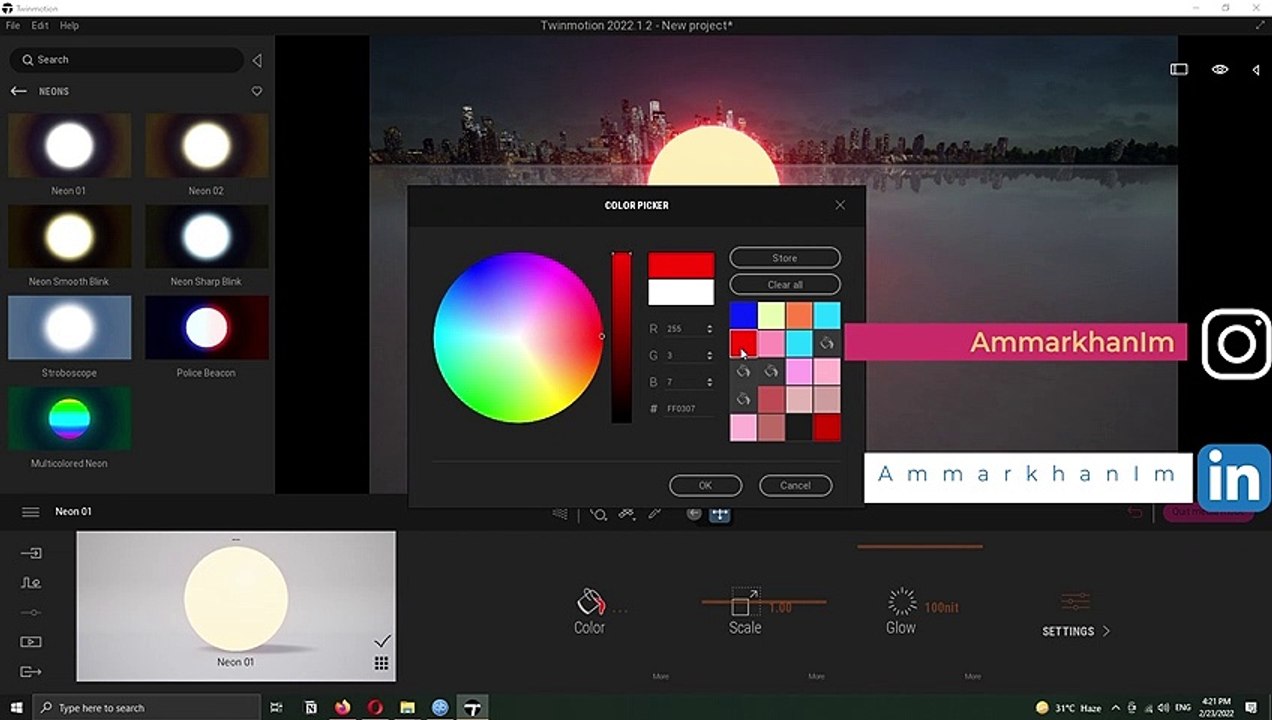Click the undo arrow icon
Viewport: 1272px width, 720px height.
pos(1135,512)
